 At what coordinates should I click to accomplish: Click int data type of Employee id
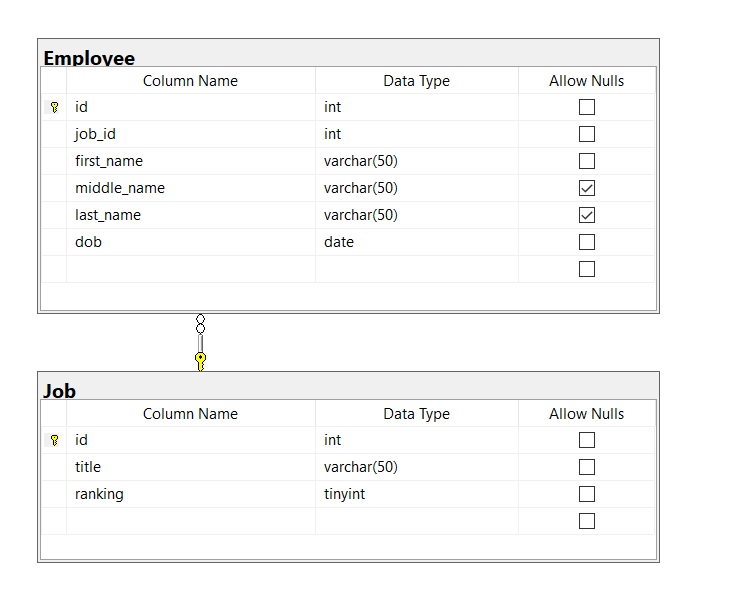pos(417,107)
